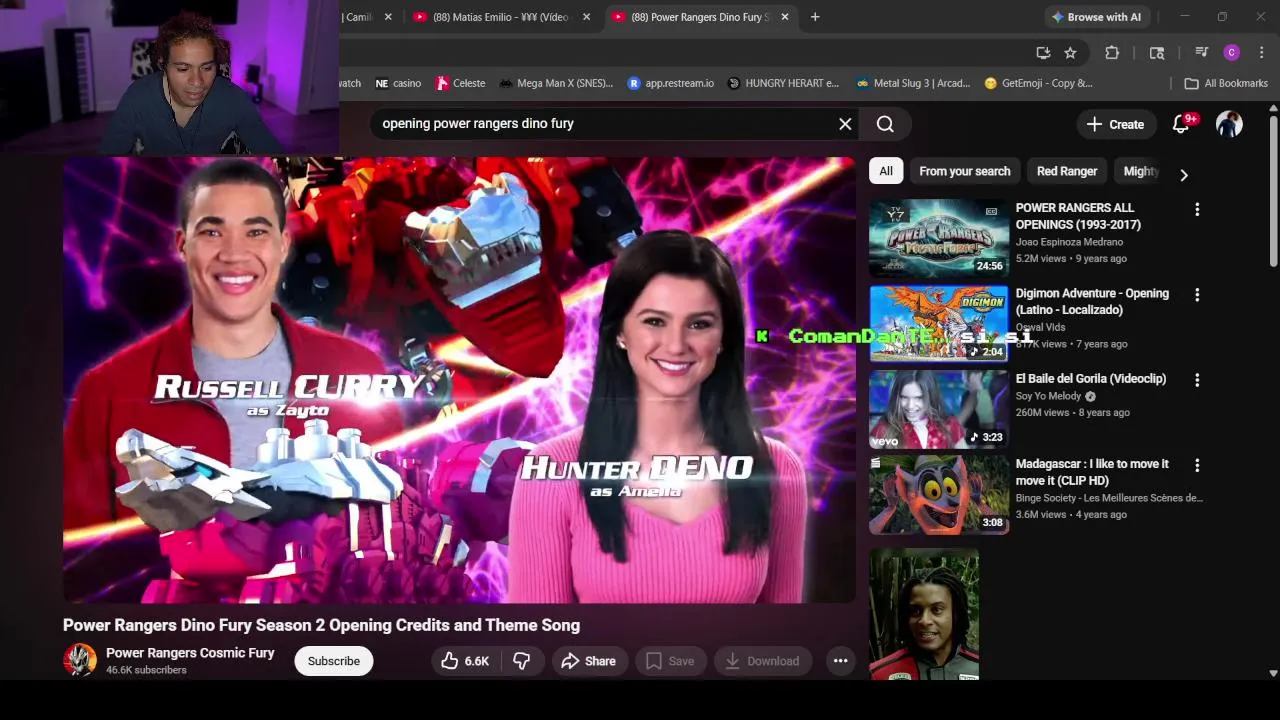Click El Baile del Gorila (Videoclip) title
Image resolution: width=1280 pixels, height=720 pixels.
1091,379
